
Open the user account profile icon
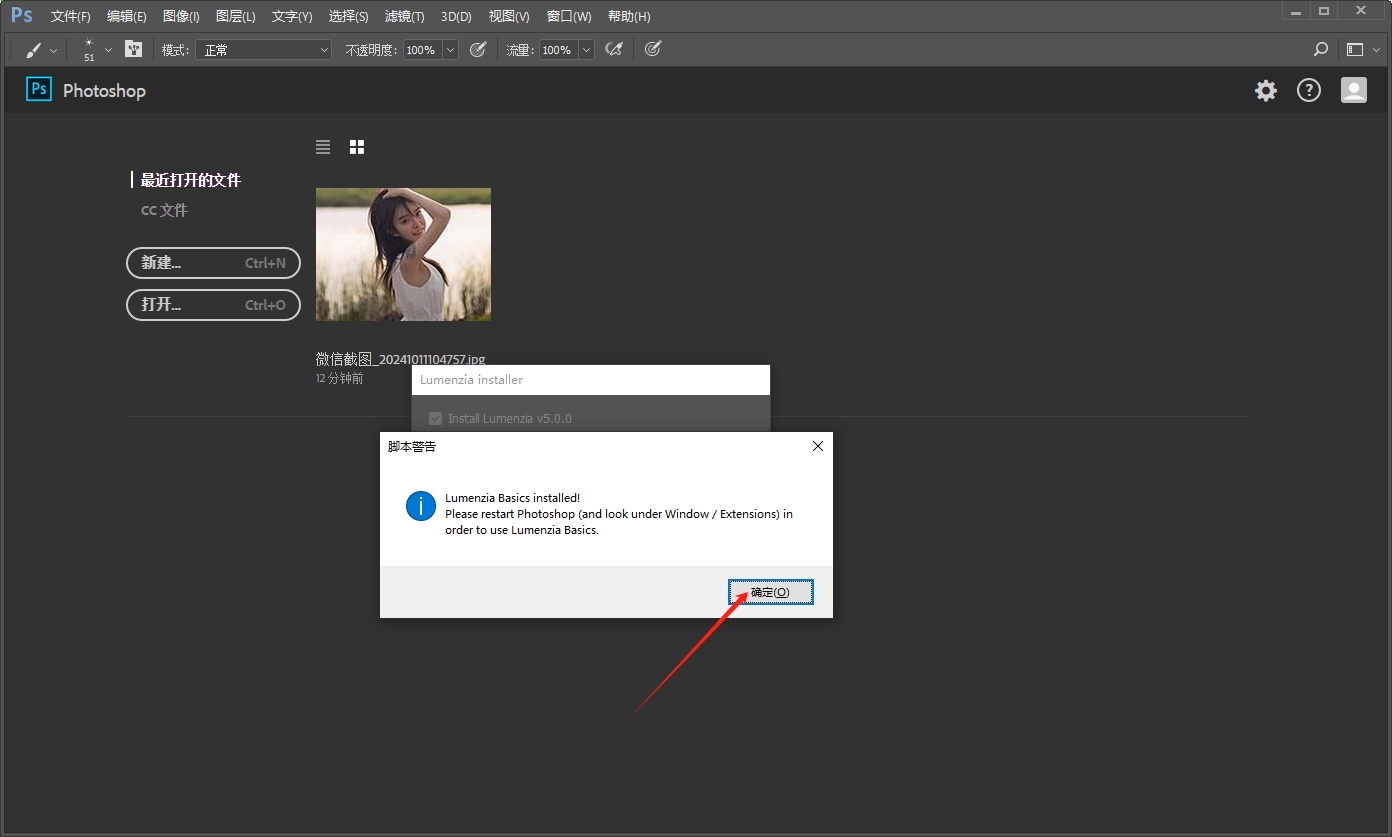point(1354,91)
